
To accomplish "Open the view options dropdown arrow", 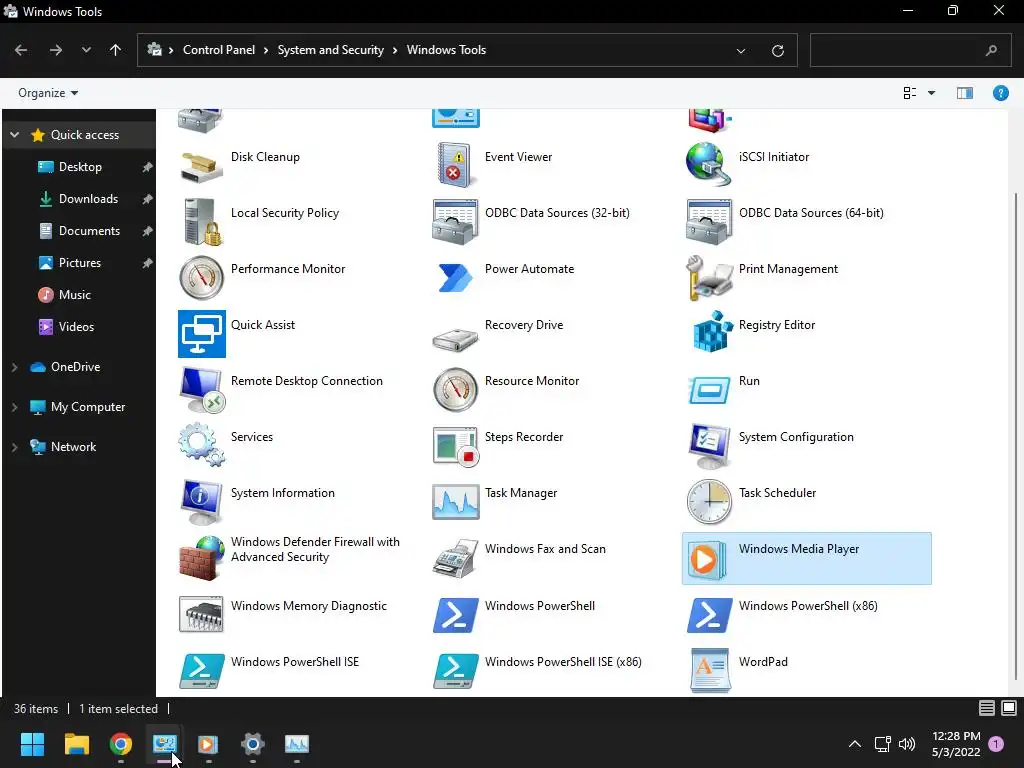I will (x=931, y=93).
